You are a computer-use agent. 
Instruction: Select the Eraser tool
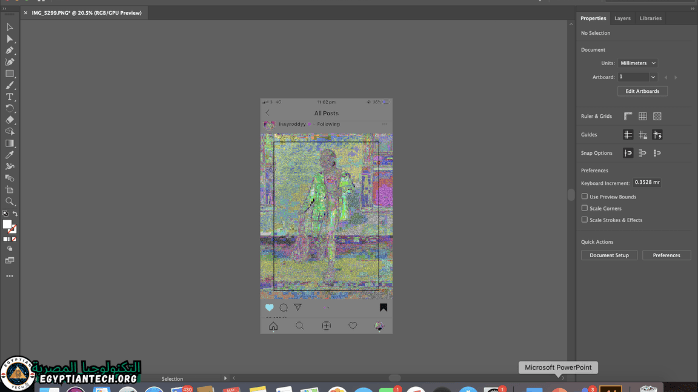pos(9,120)
